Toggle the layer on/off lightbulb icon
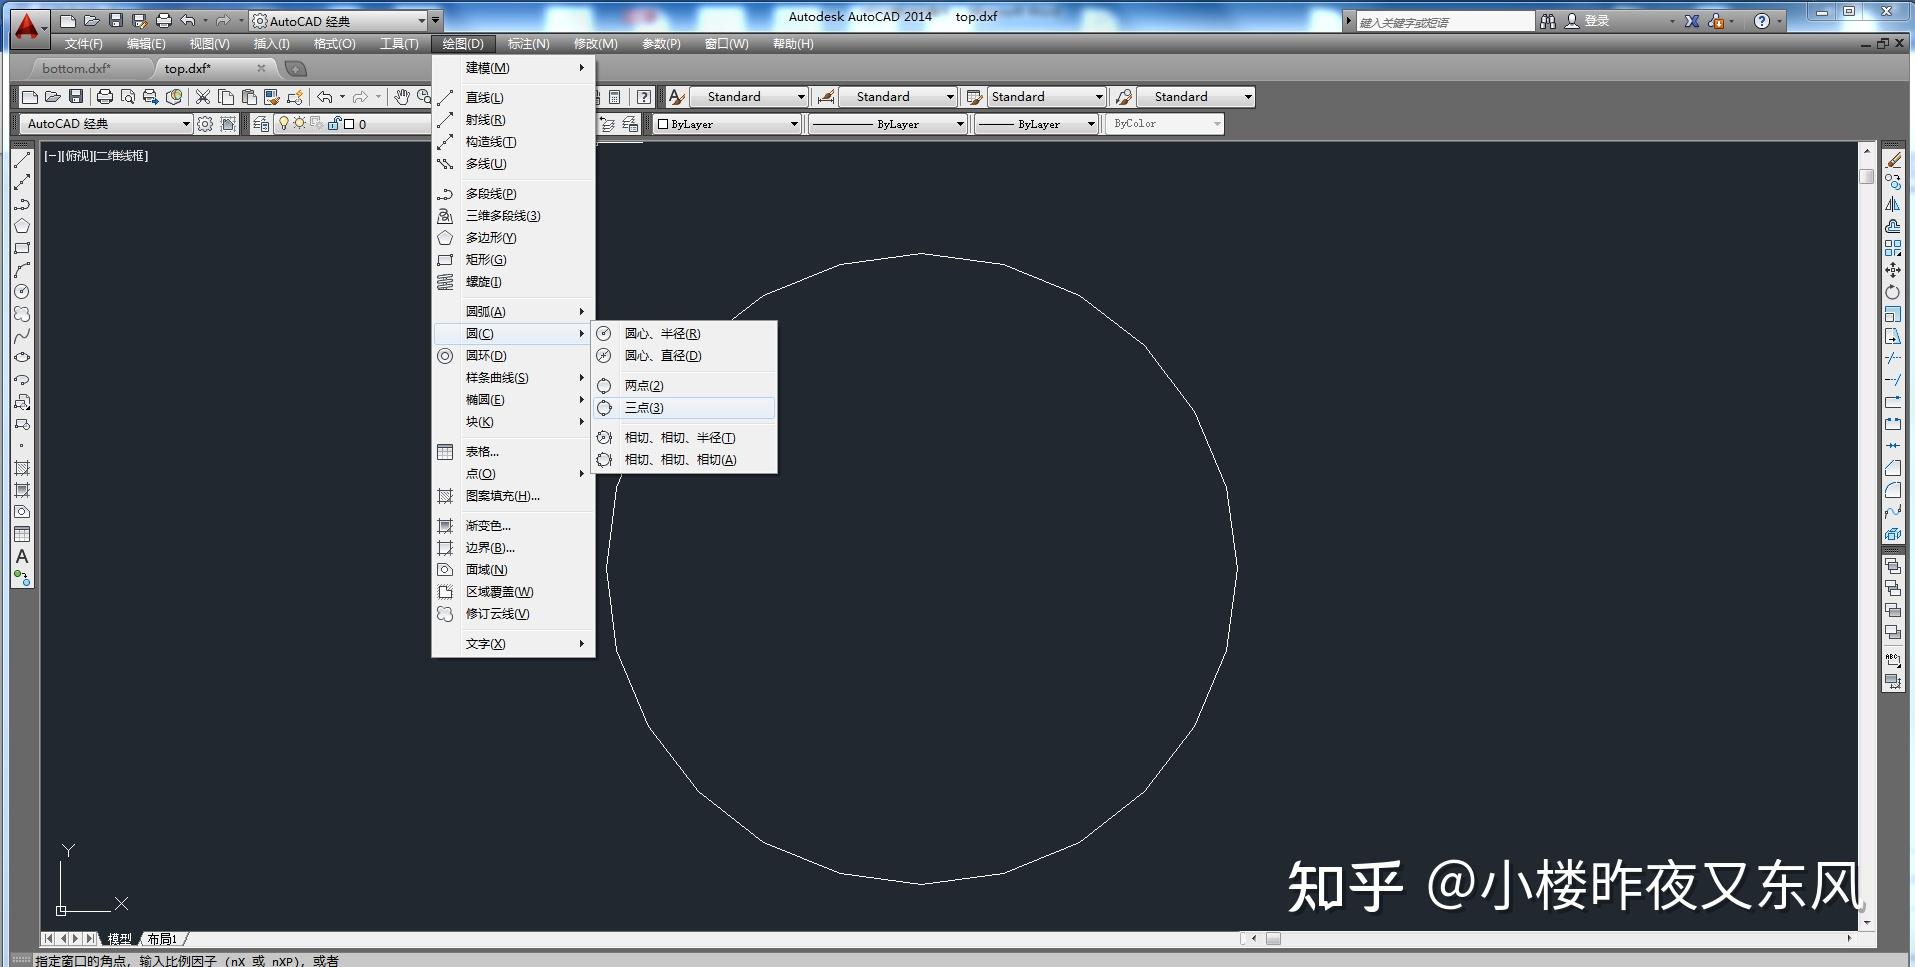 point(284,123)
